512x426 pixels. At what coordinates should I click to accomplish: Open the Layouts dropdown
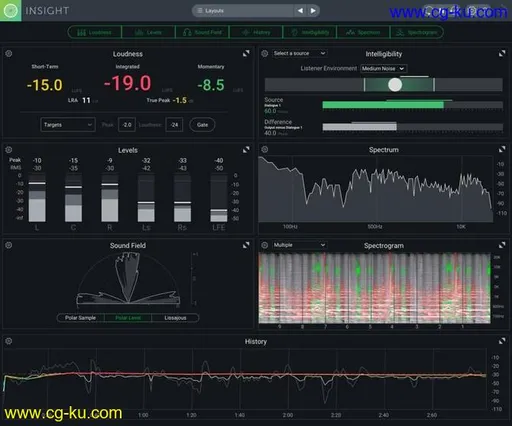tap(243, 11)
